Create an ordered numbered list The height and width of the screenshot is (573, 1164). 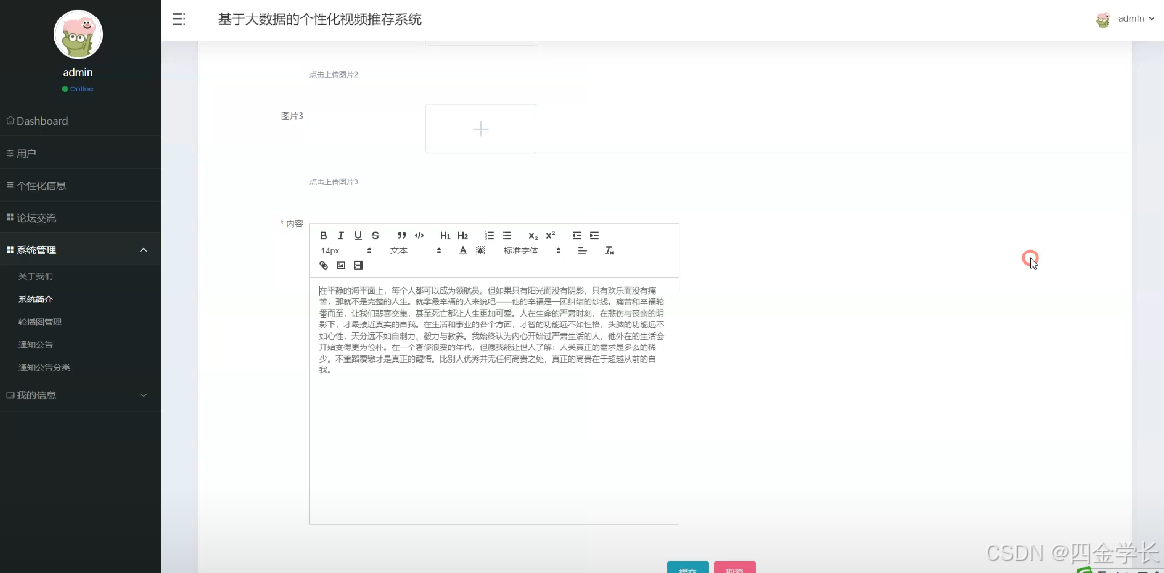coord(489,235)
